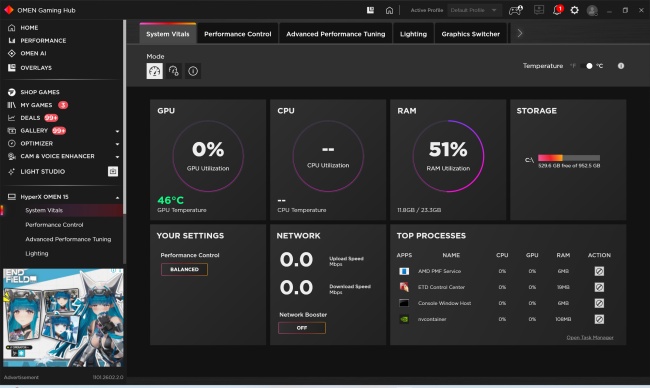Switch to the Lighting tab
650x388 pixels.
coord(413,34)
